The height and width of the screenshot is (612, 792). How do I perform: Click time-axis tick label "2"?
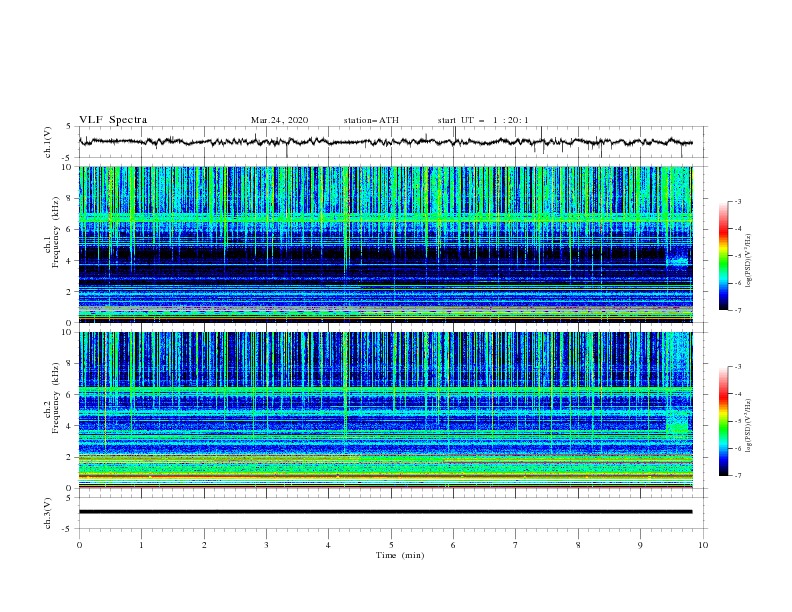[x=204, y=545]
